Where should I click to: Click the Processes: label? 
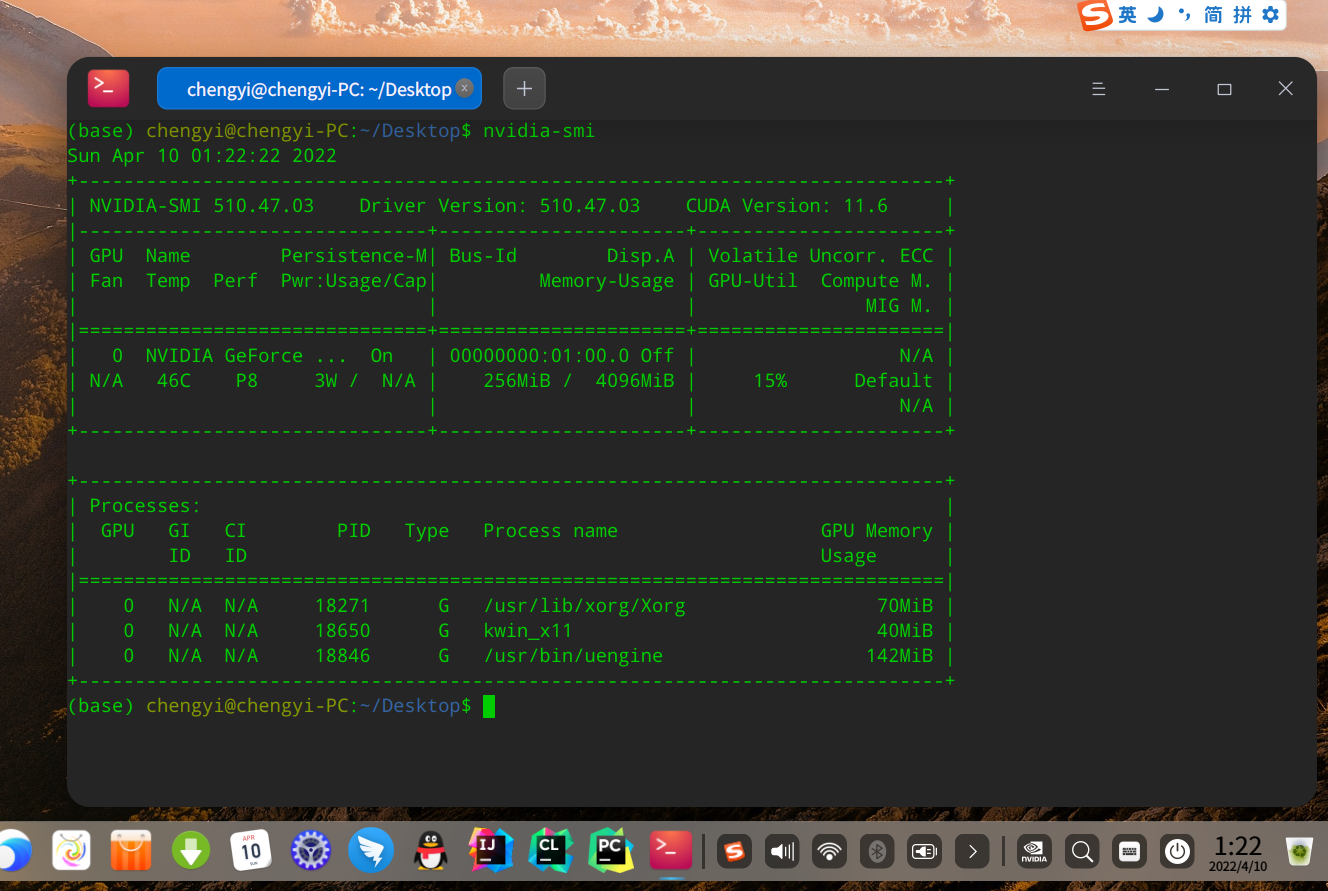click(146, 506)
